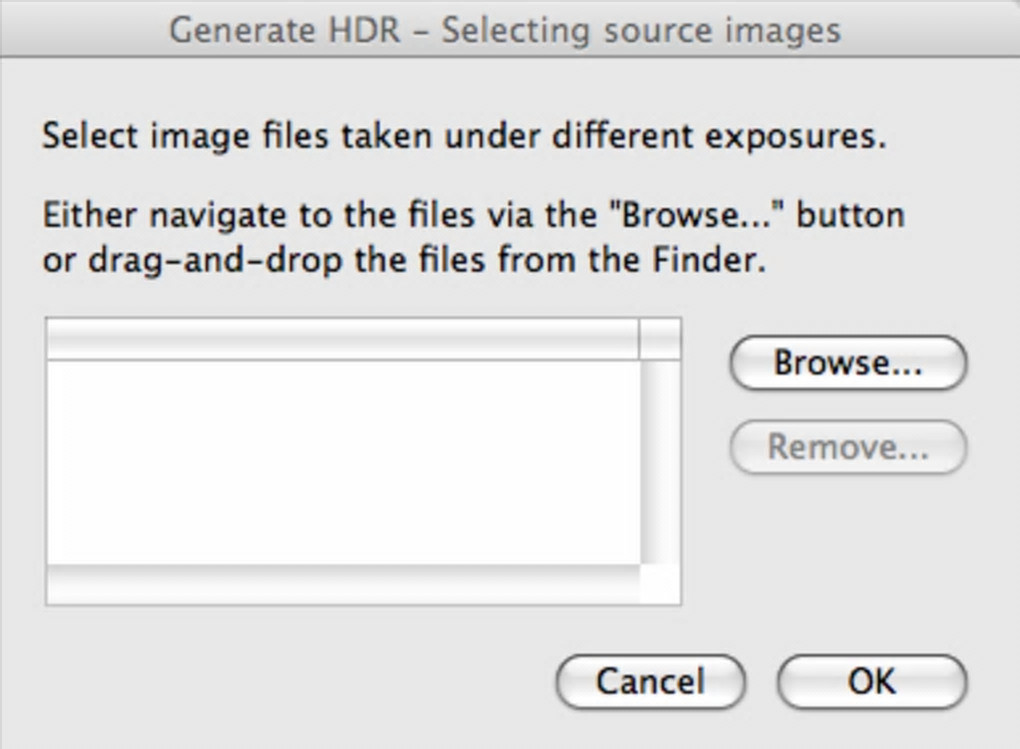This screenshot has height=749, width=1020.
Task: Click the "Select image files" instruction line
Action: pyautogui.click(x=464, y=135)
